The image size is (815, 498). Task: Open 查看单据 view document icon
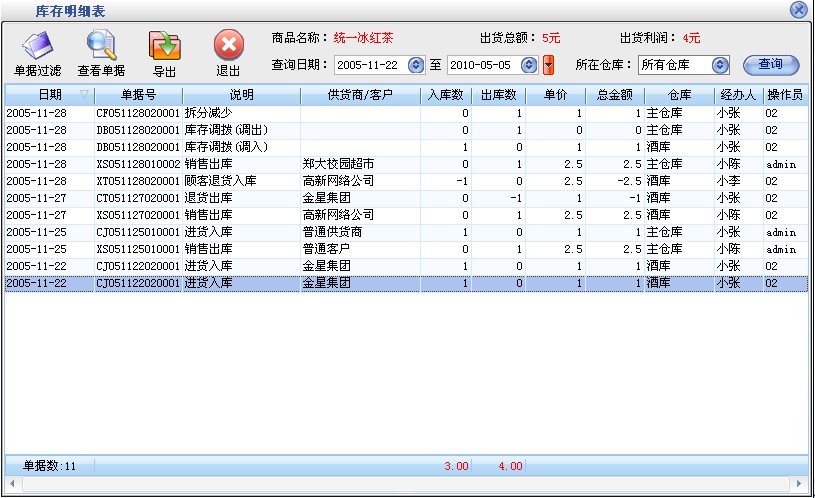click(101, 46)
